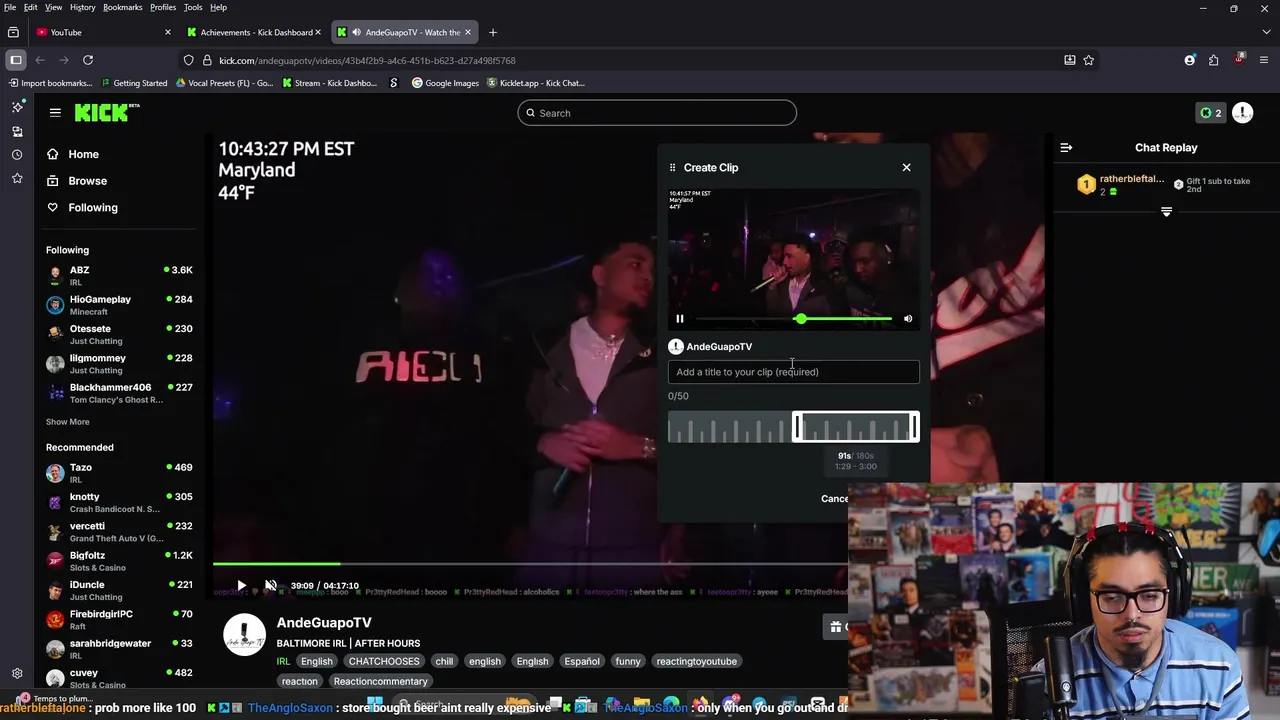The height and width of the screenshot is (720, 1280).
Task: Open the History menu
Action: pos(83,7)
